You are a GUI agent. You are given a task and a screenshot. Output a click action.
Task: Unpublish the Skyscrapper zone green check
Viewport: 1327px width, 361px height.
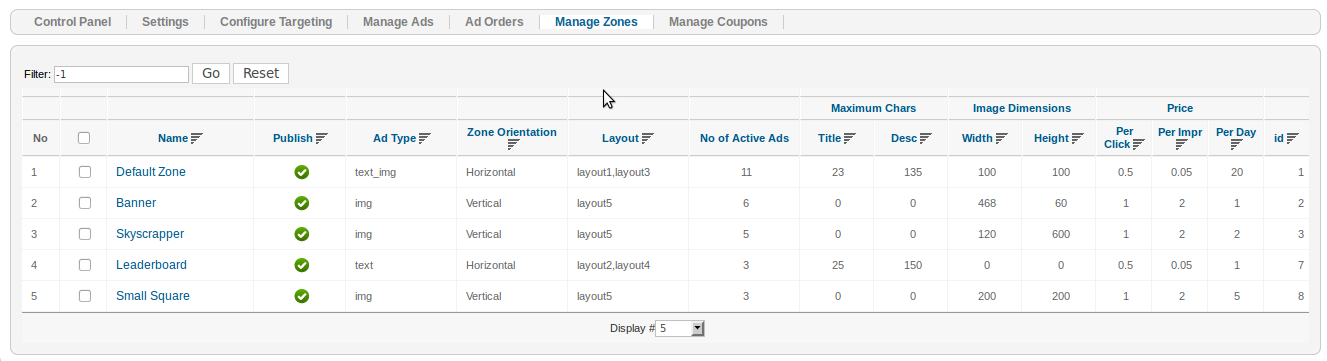pos(301,234)
